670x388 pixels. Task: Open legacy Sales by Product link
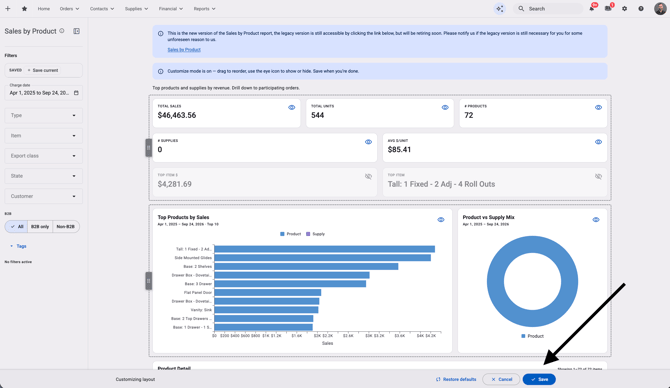[x=184, y=50]
